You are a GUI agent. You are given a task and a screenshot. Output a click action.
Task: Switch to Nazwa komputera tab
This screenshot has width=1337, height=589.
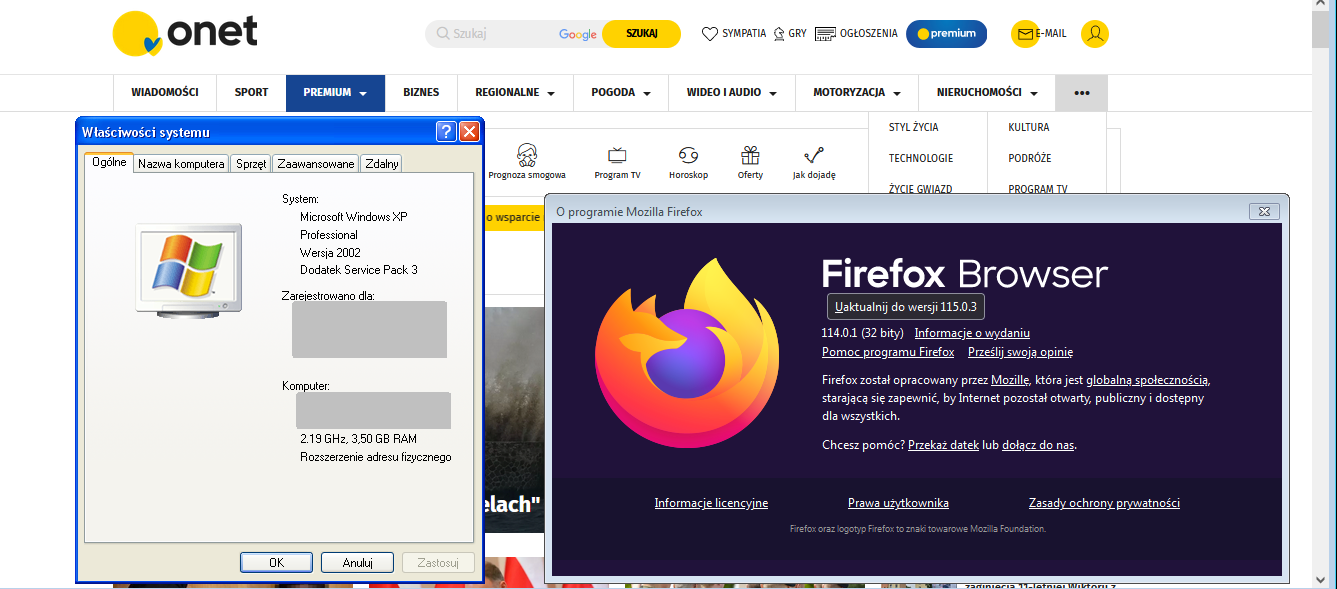pyautogui.click(x=181, y=164)
